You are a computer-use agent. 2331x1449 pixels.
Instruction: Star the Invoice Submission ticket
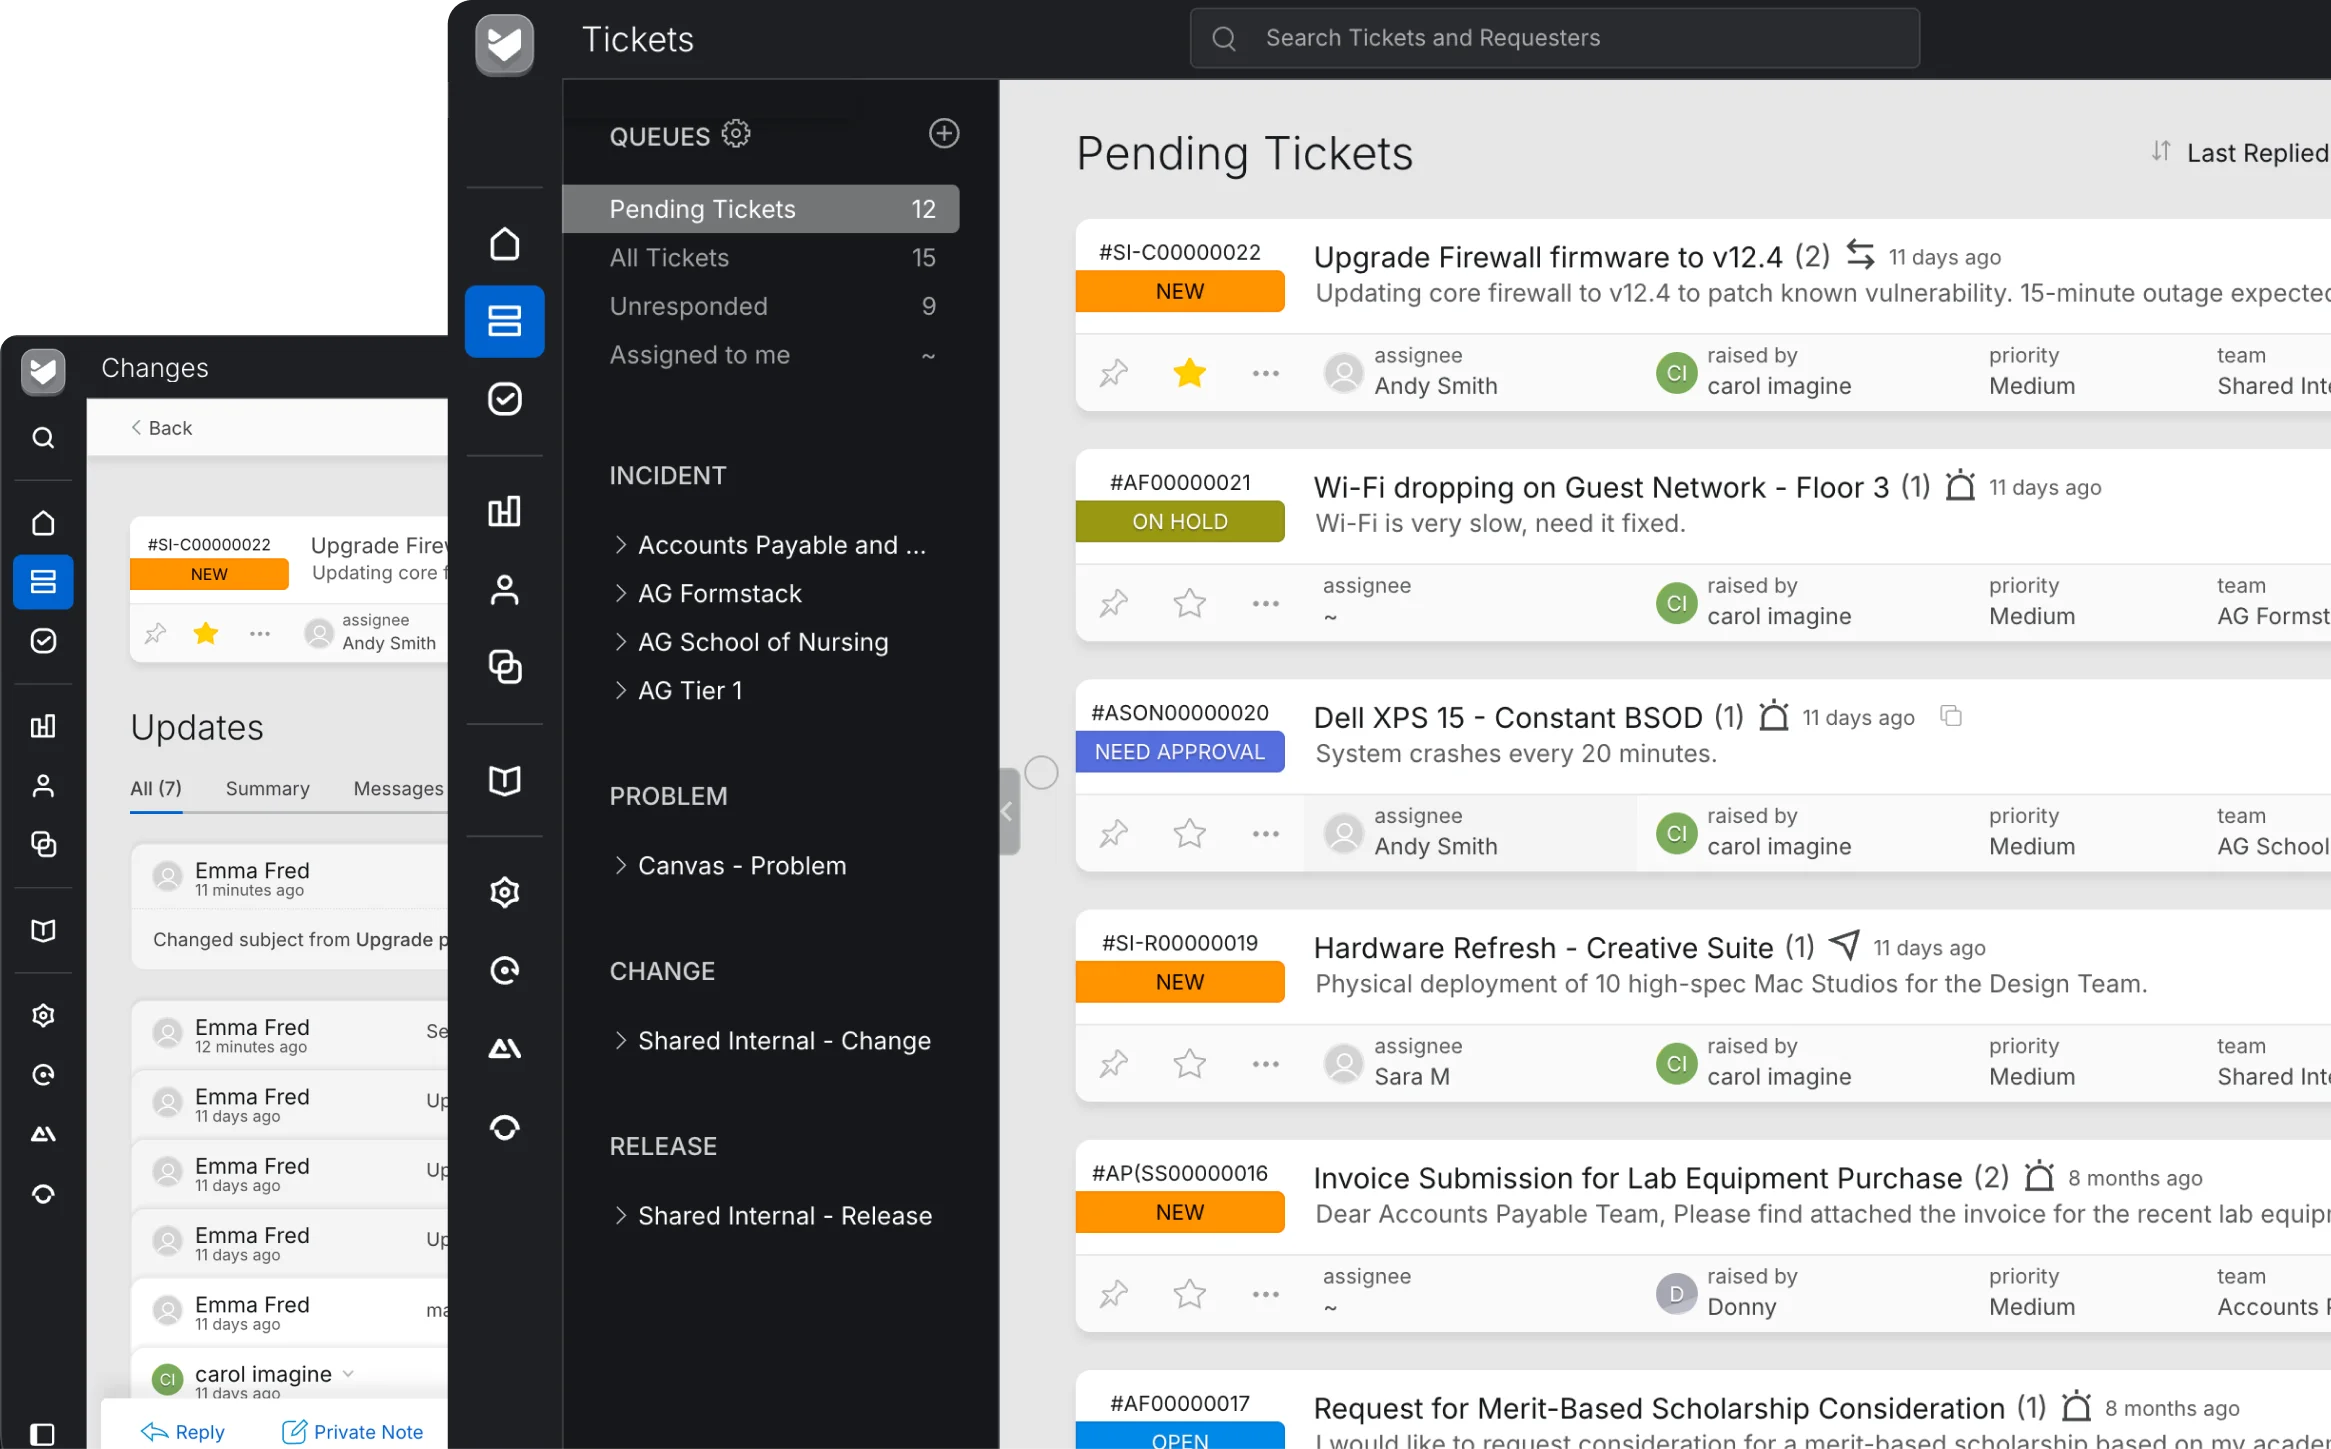tap(1189, 1294)
